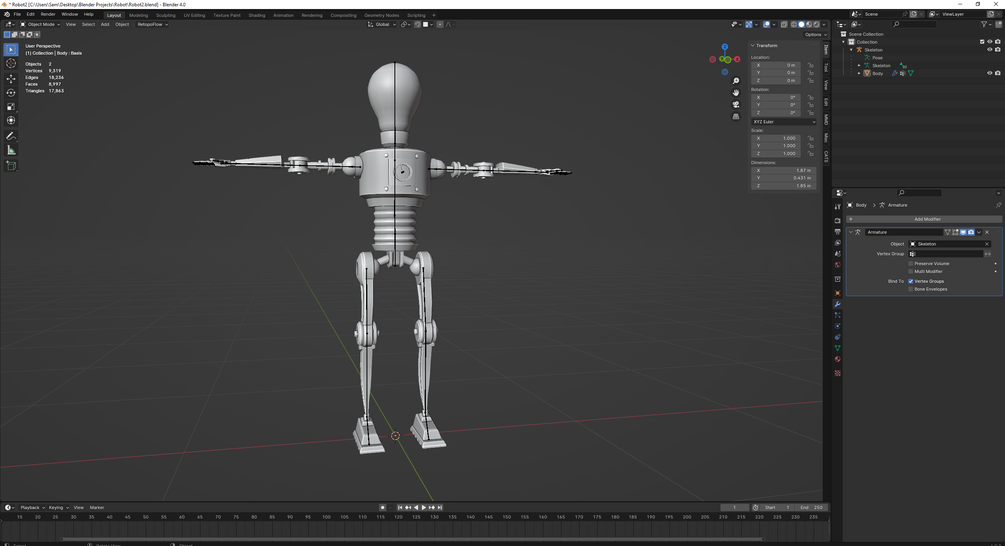The image size is (1005, 546).
Task: Select solid viewport shading mode
Action: pos(801,24)
